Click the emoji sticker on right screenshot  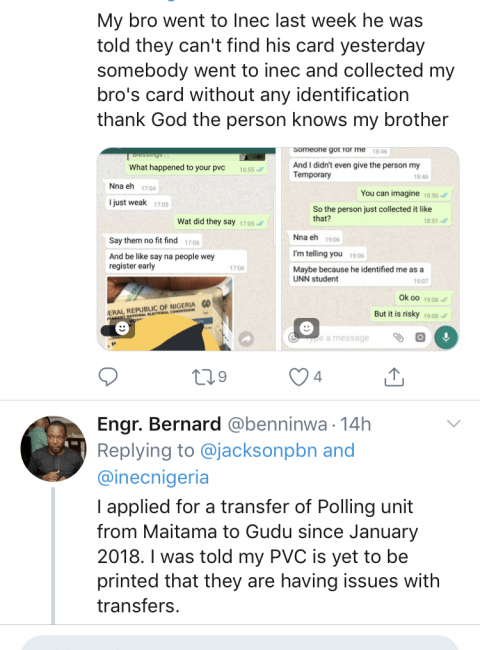(x=306, y=329)
